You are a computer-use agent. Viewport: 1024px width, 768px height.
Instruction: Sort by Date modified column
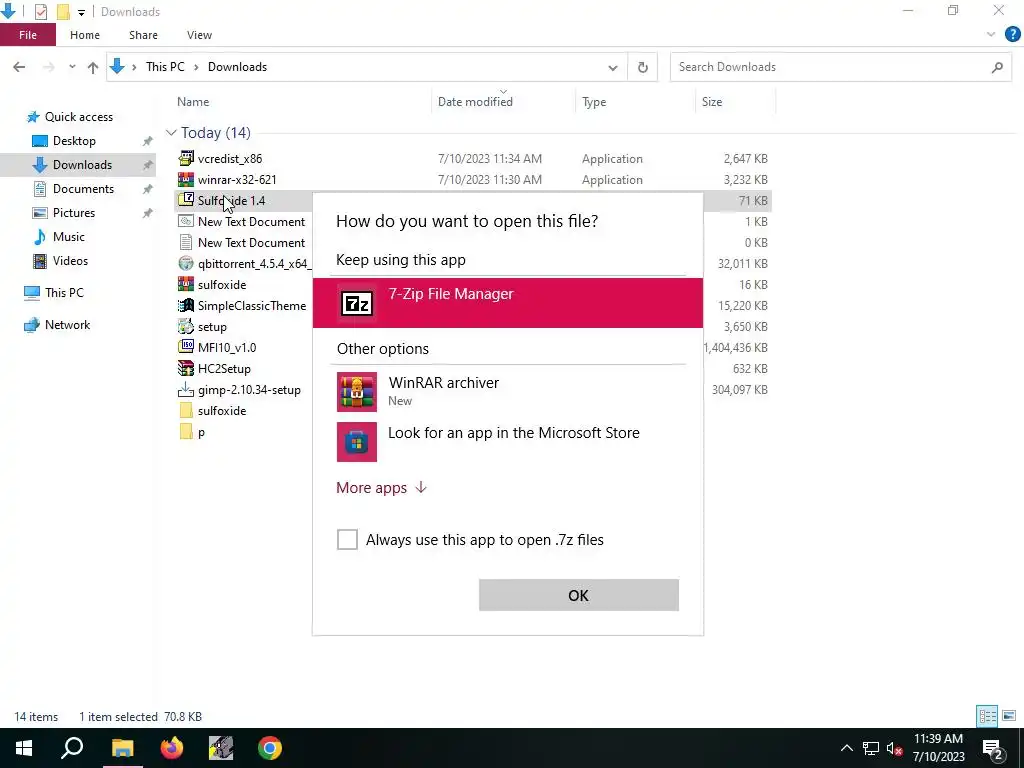click(475, 102)
